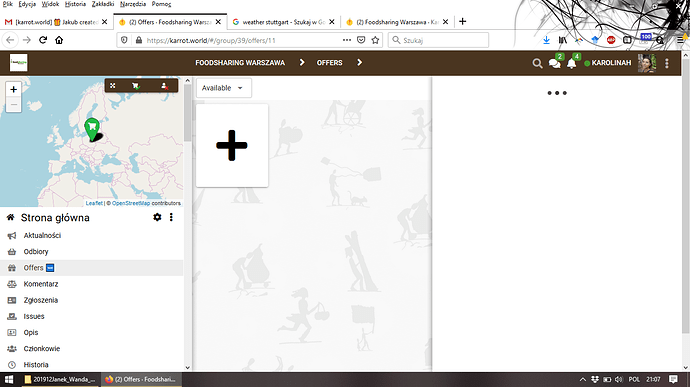Open user menu three dots in header
Viewport: 690px width, 387px height.
point(667,63)
